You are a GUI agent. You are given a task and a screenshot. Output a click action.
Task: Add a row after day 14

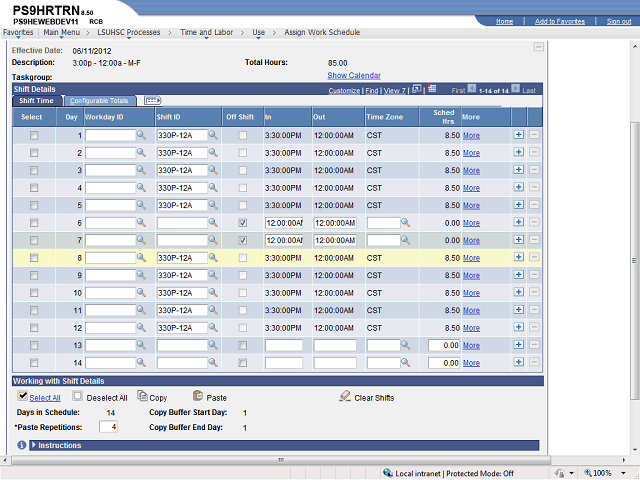518,362
